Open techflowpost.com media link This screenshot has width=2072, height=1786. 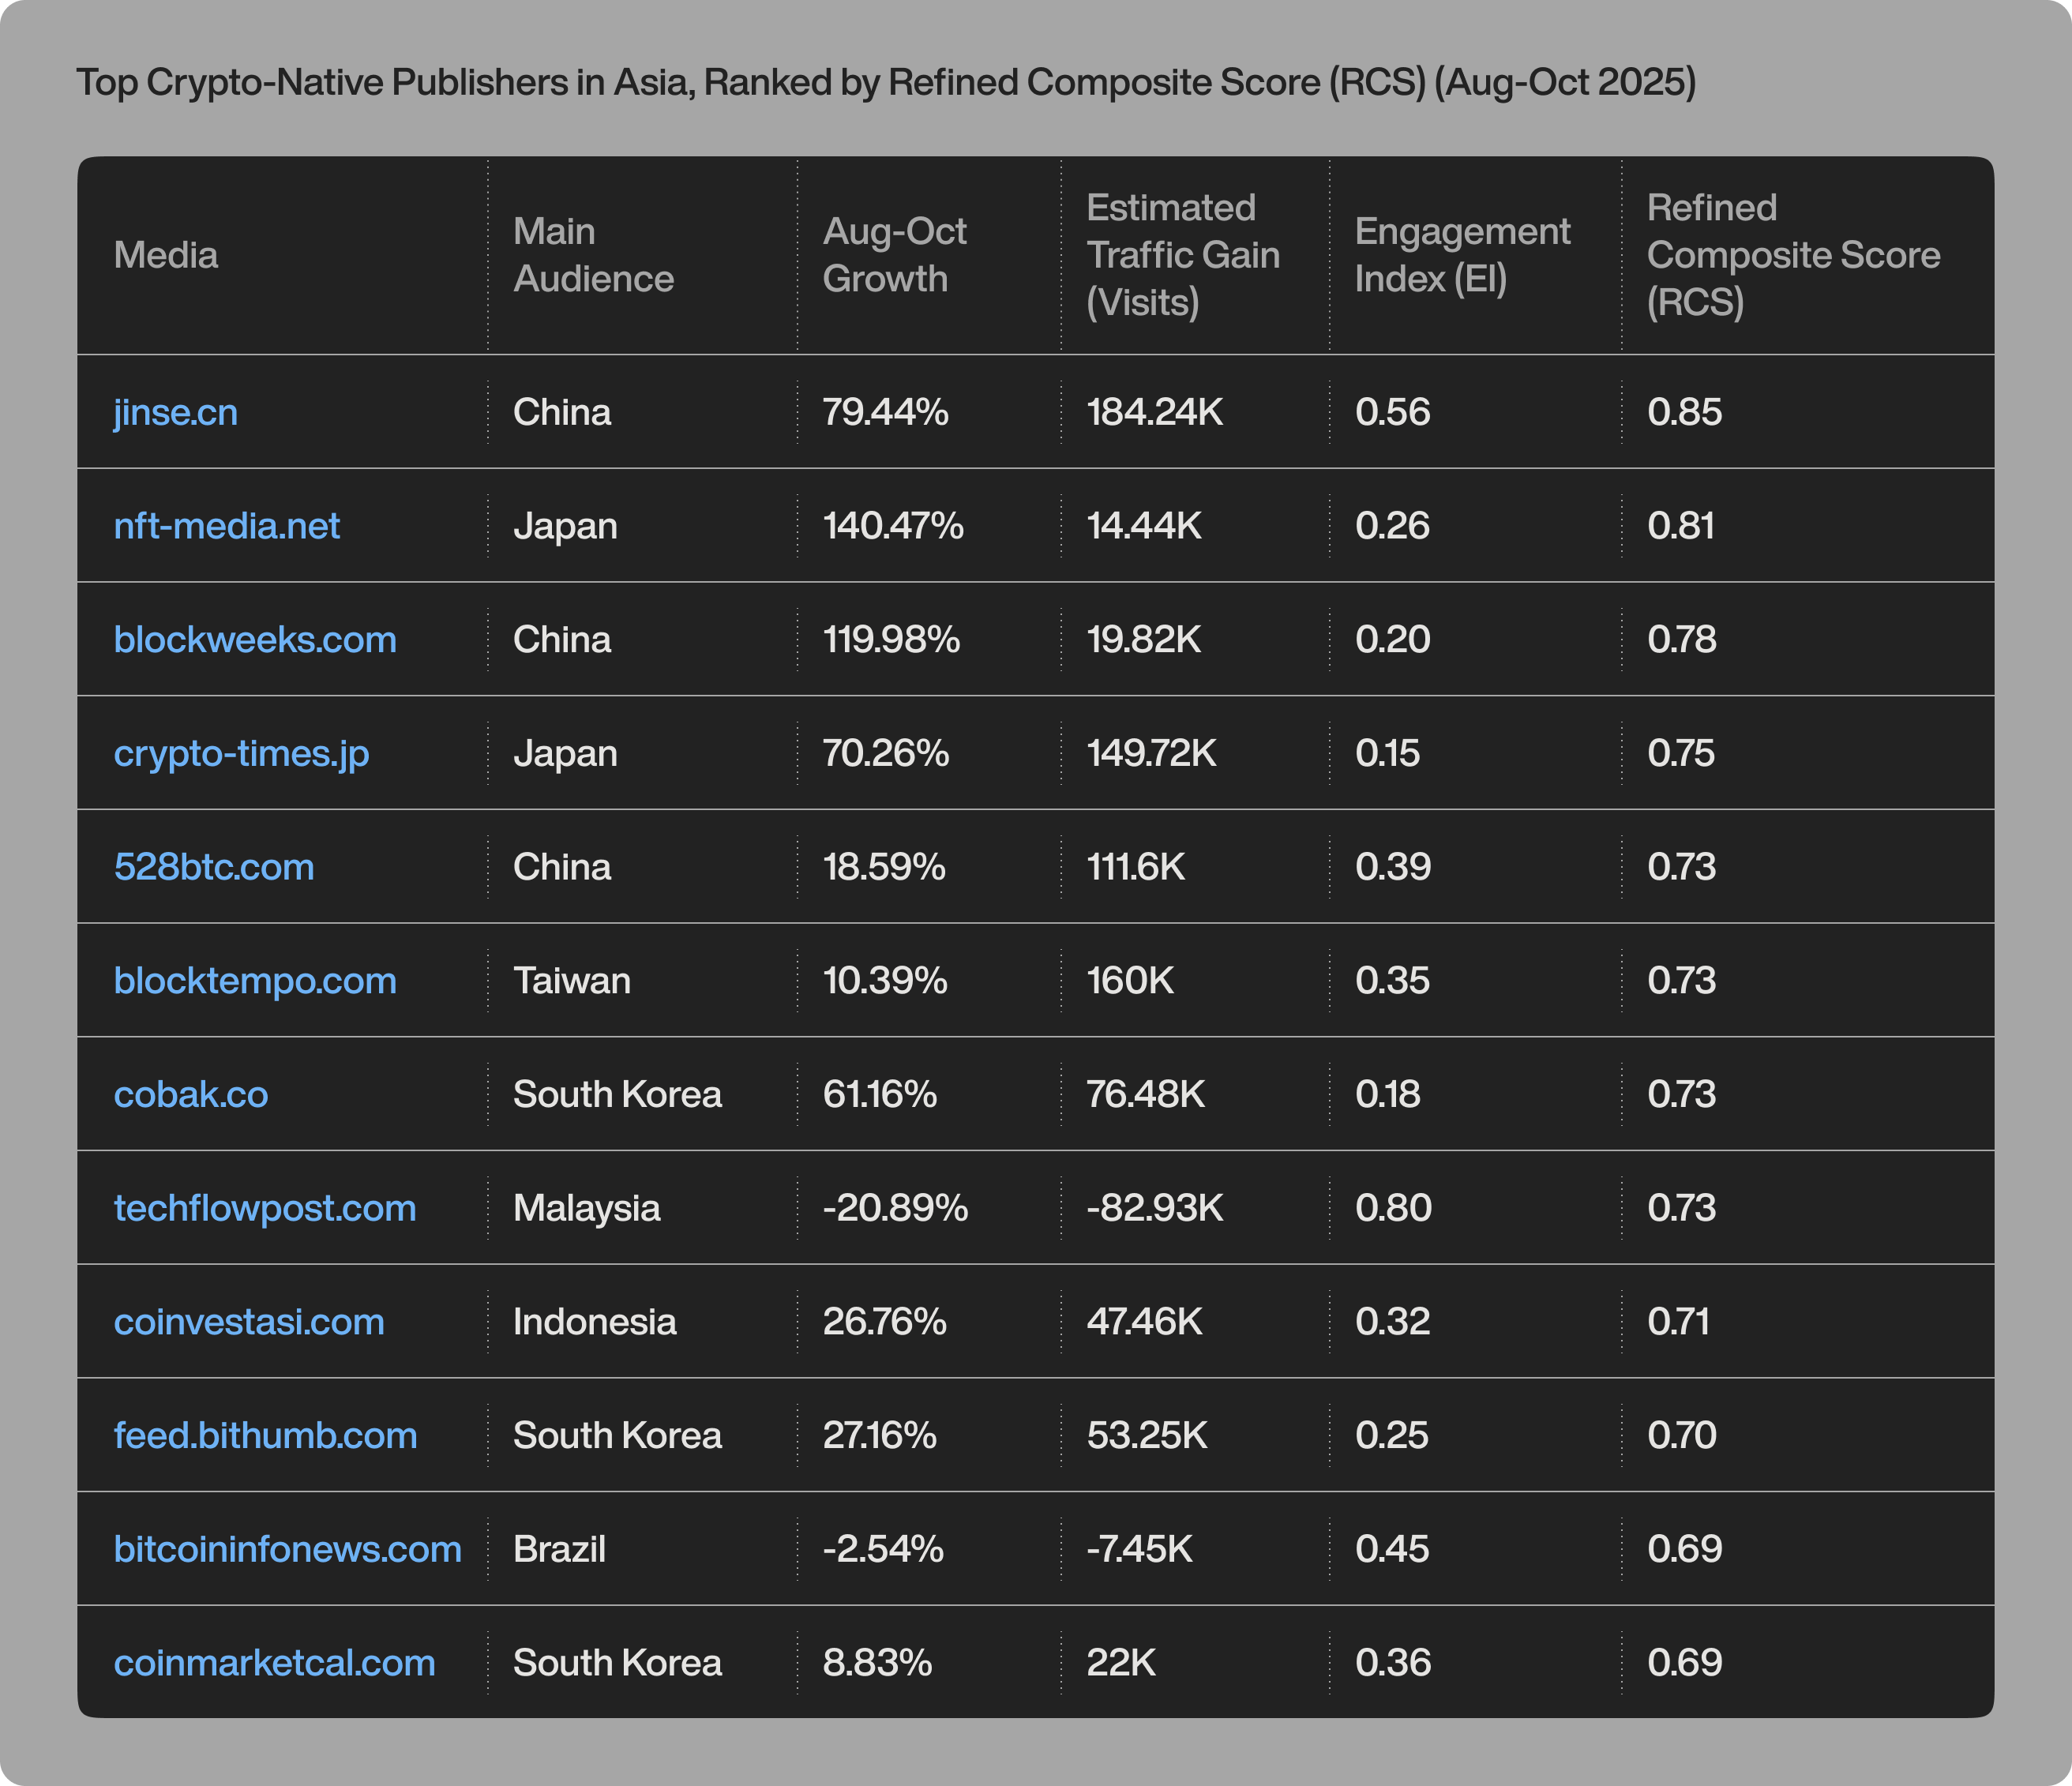264,1208
